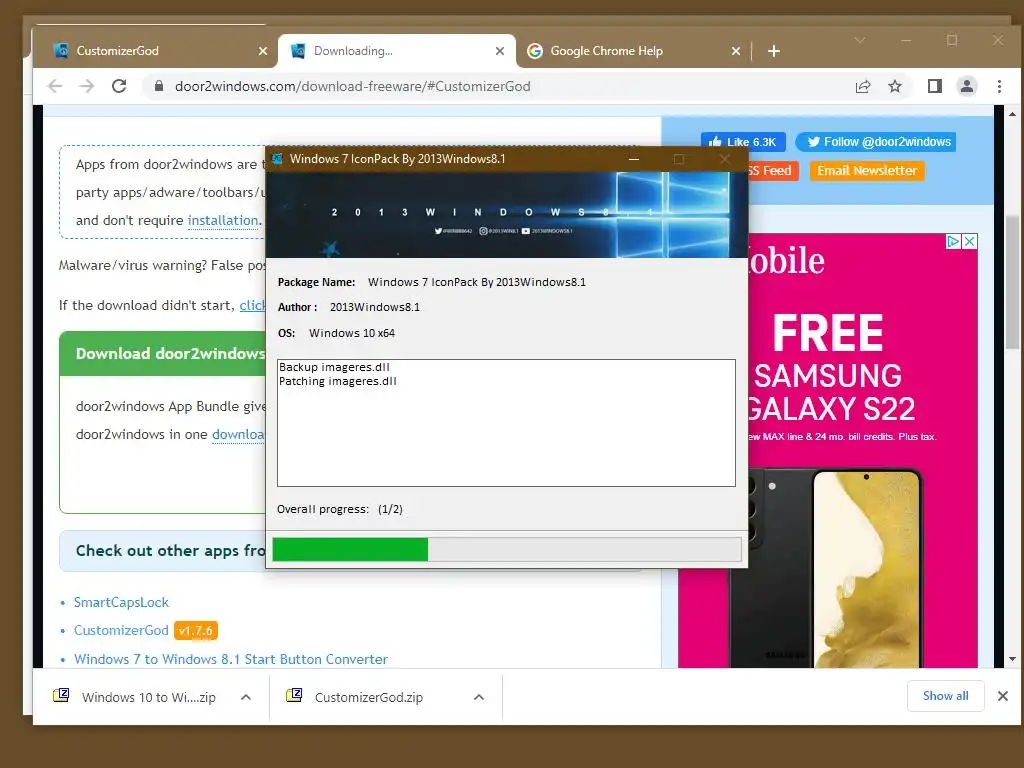Switch to the Google Chrome Help tab
The image size is (1024, 768).
pos(633,51)
